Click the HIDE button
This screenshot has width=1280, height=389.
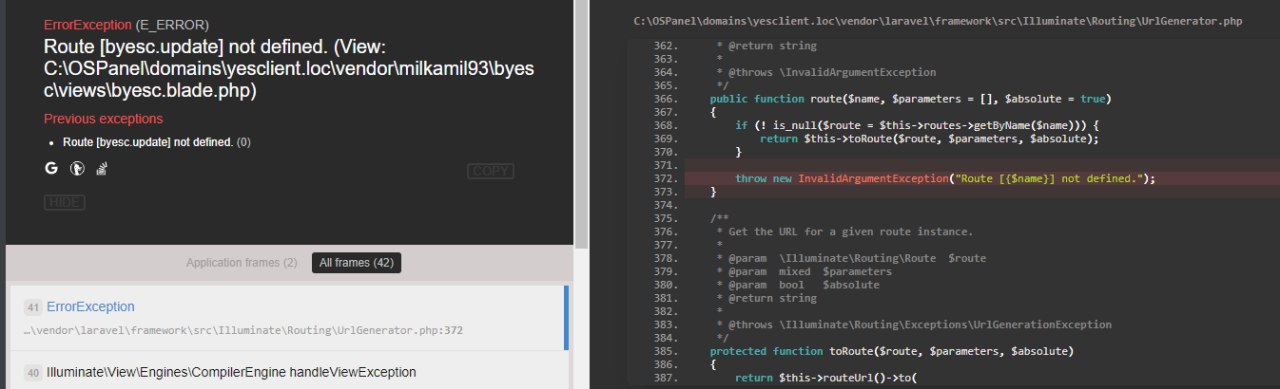[x=64, y=202]
